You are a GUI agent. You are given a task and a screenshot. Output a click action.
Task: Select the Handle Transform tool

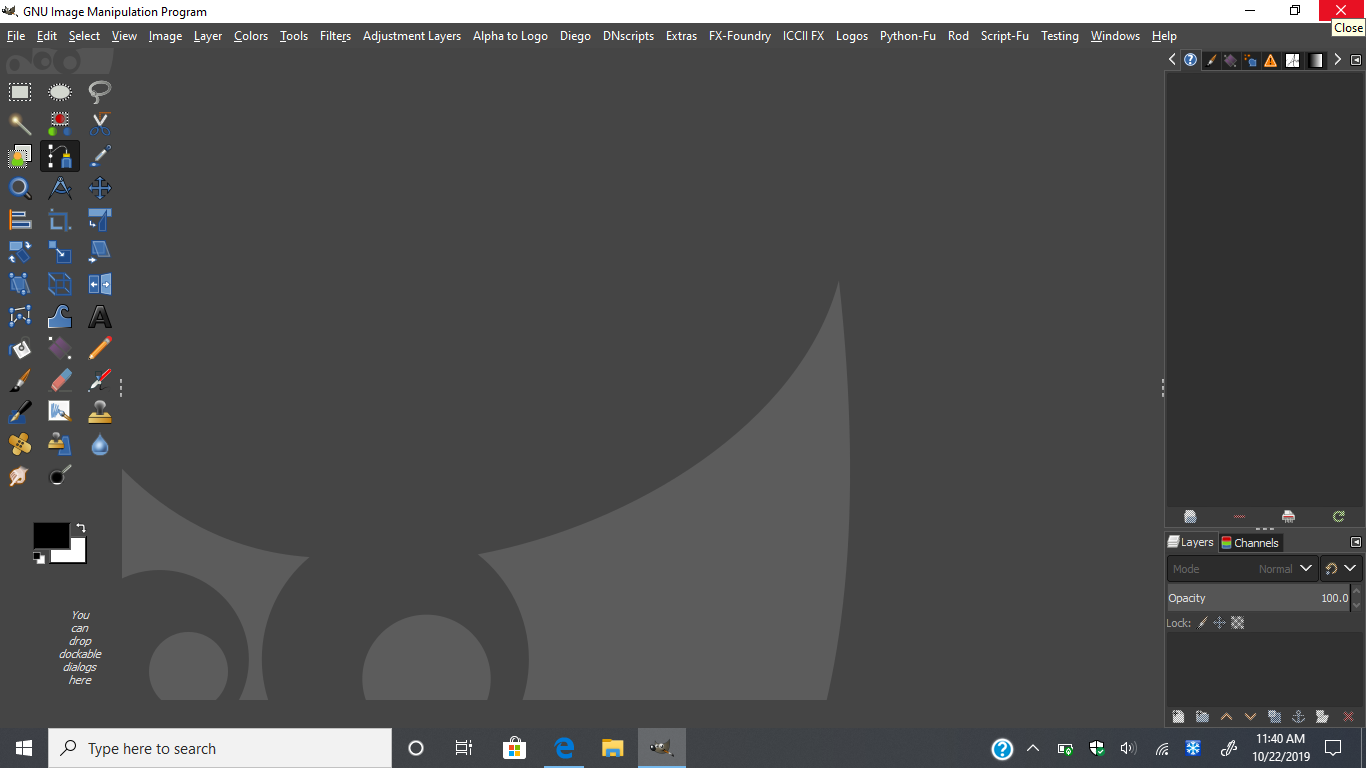(20, 284)
